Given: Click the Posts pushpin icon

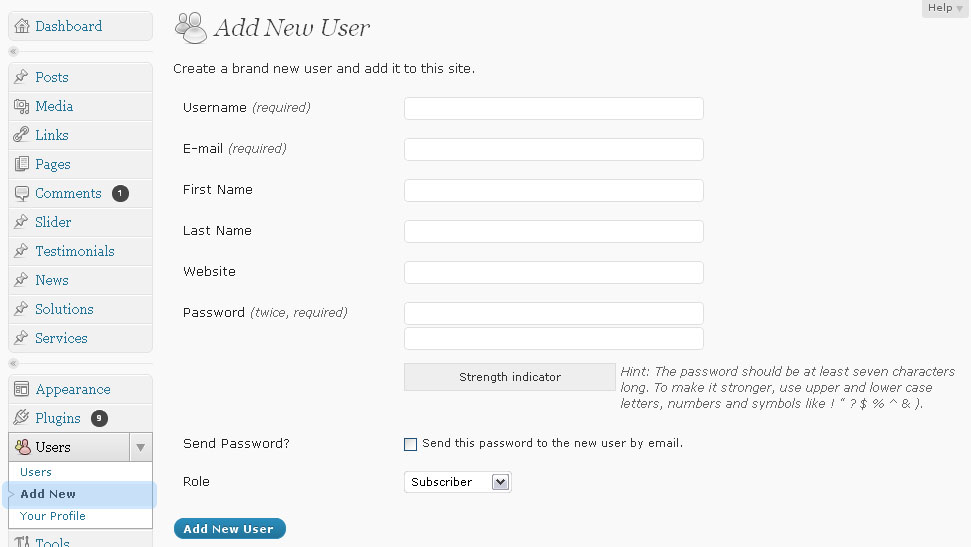Looking at the screenshot, I should pos(22,77).
